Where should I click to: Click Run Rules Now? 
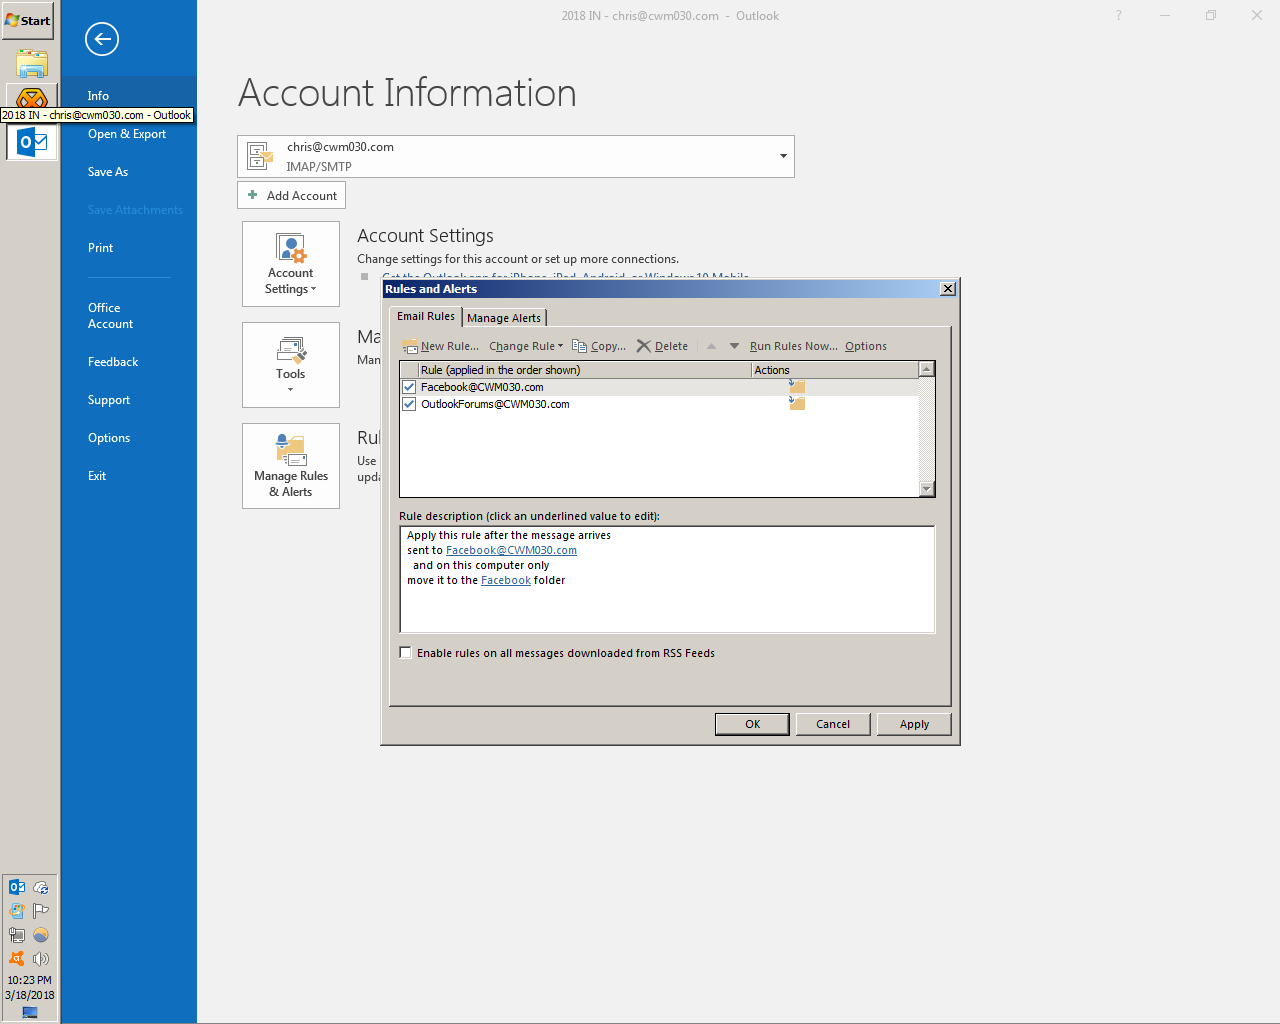(x=794, y=346)
